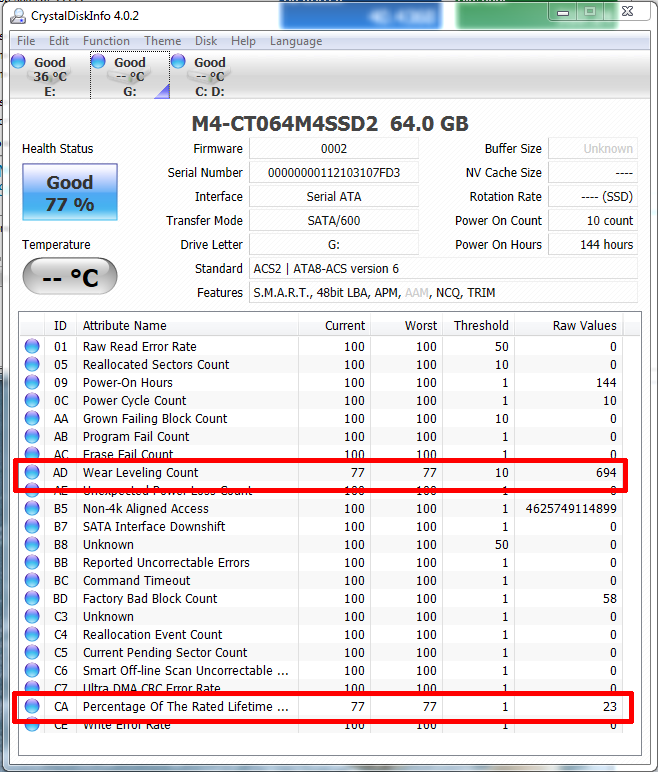This screenshot has width=658, height=772.
Task: Click the Attribute Name column header
Action: tap(187, 325)
